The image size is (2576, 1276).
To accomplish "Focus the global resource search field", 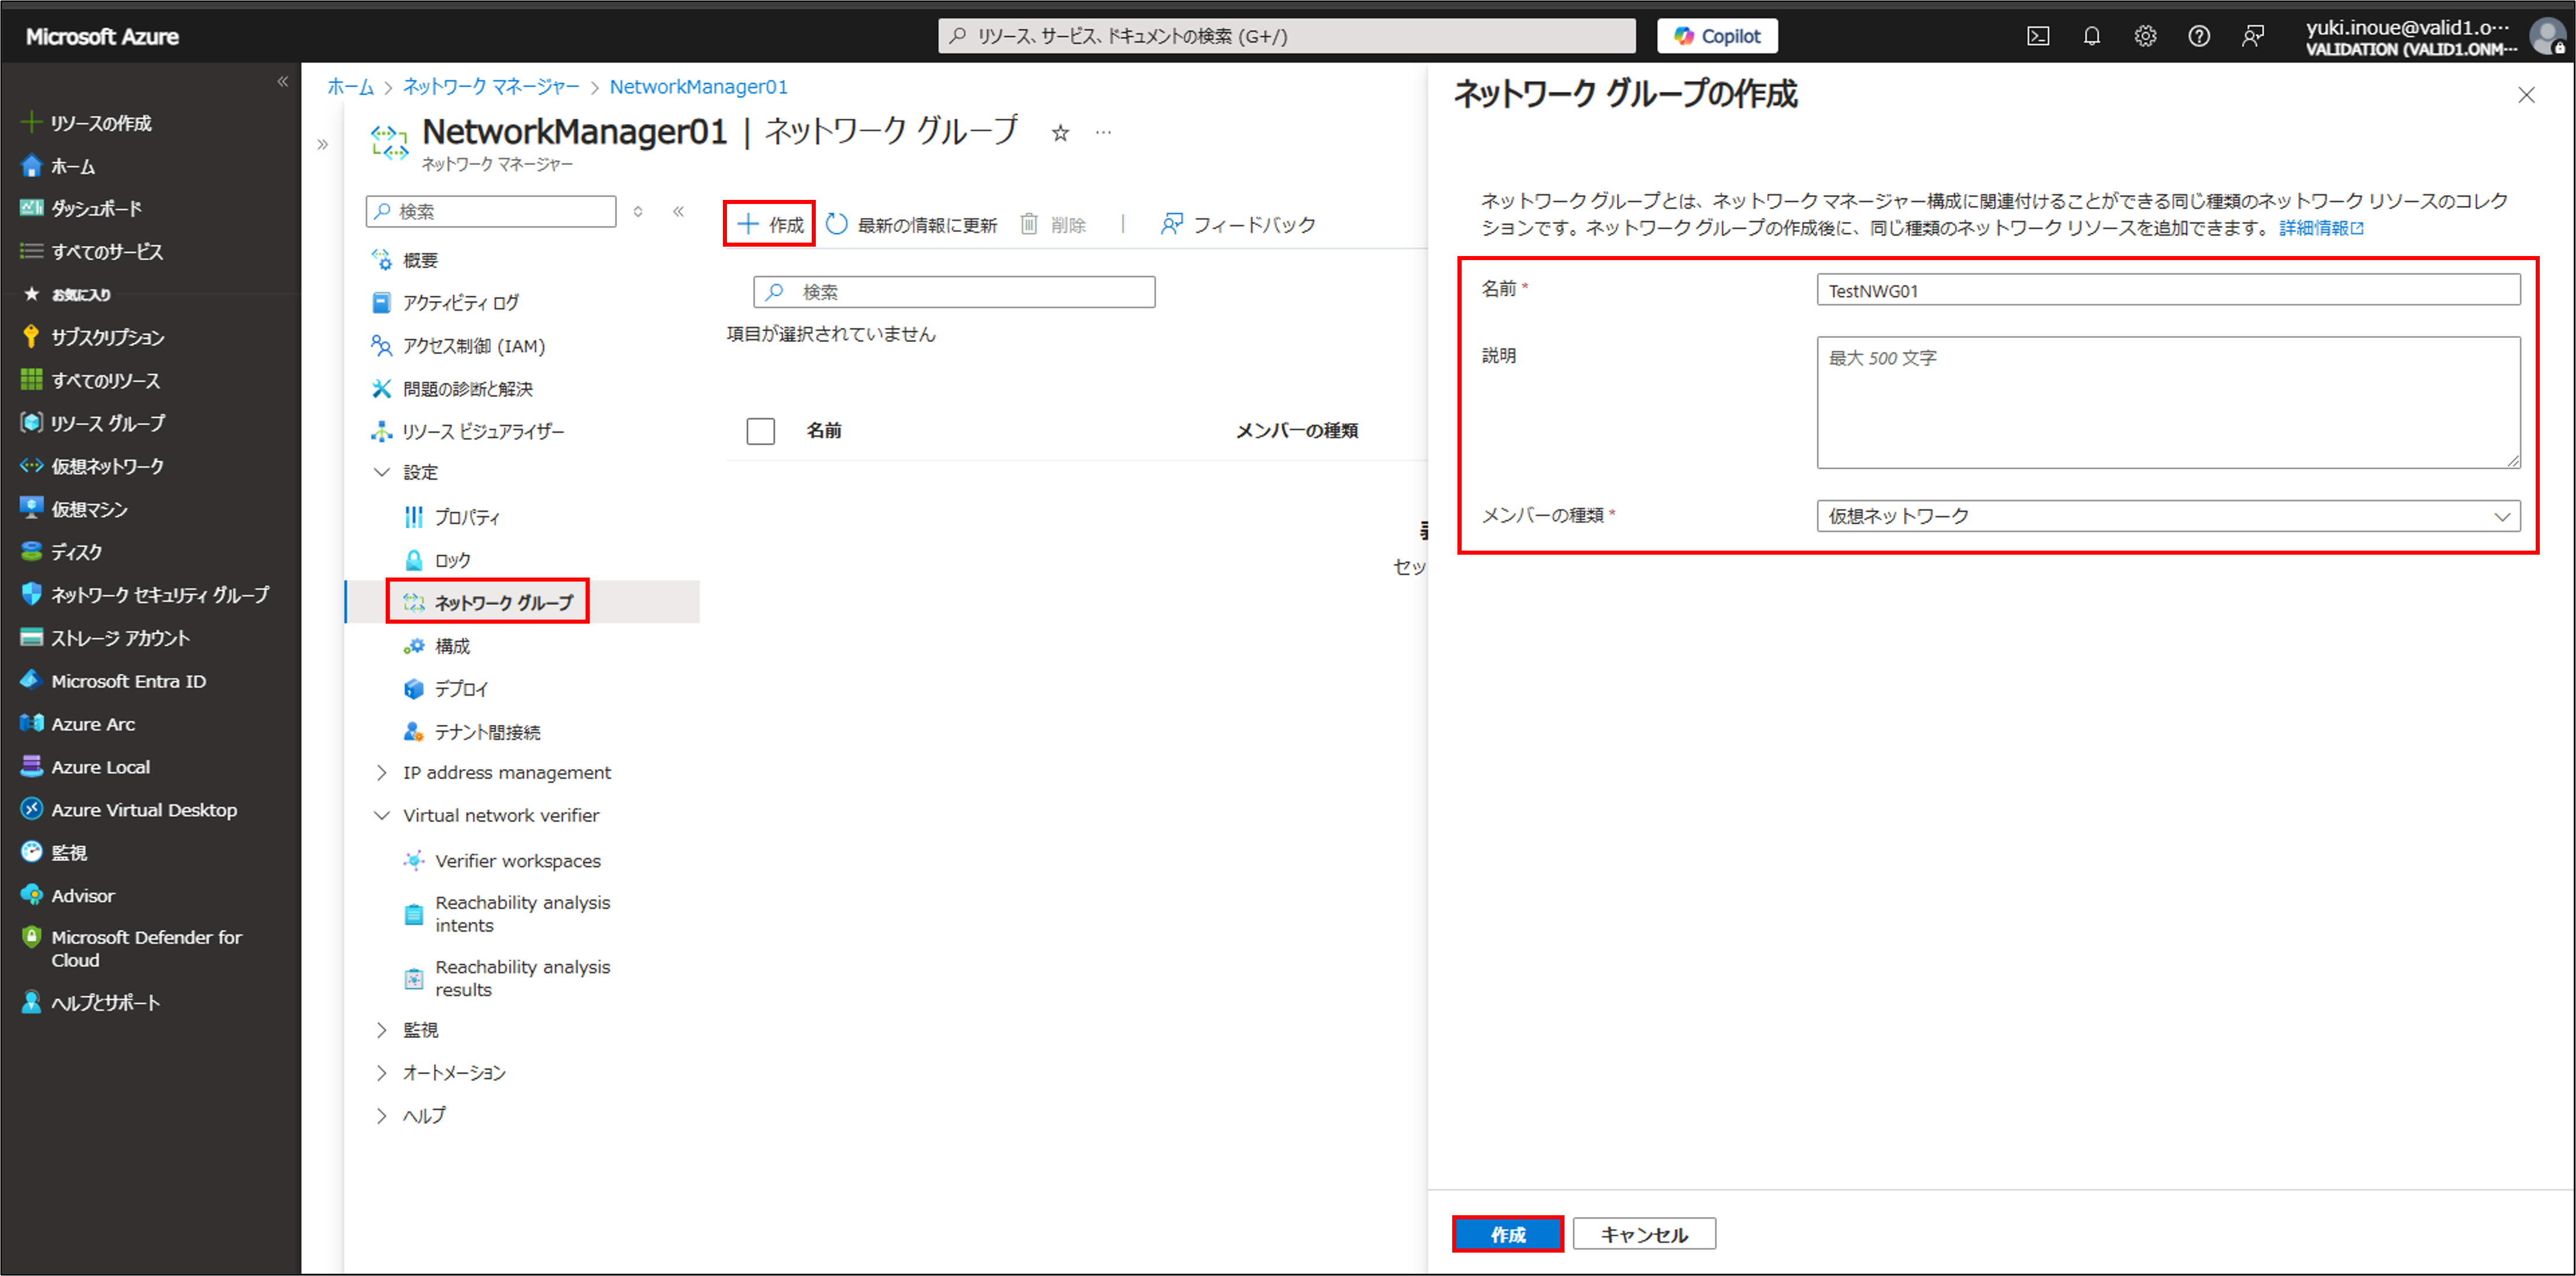I will point(1286,36).
